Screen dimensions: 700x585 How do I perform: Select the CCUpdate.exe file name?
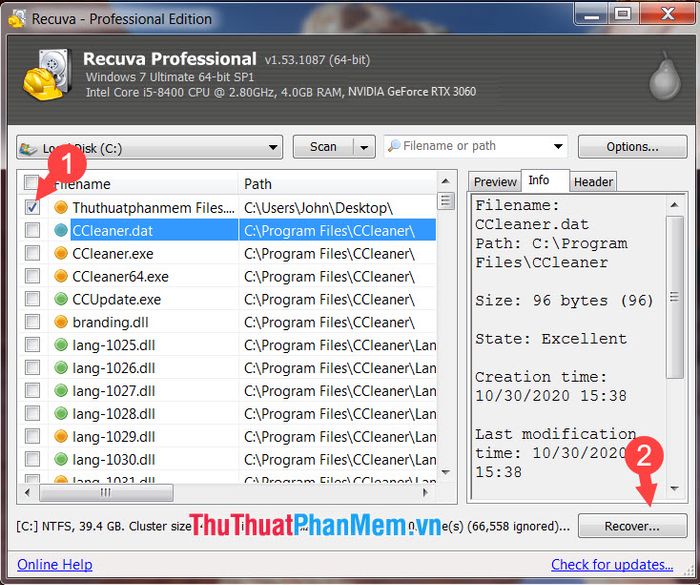117,299
